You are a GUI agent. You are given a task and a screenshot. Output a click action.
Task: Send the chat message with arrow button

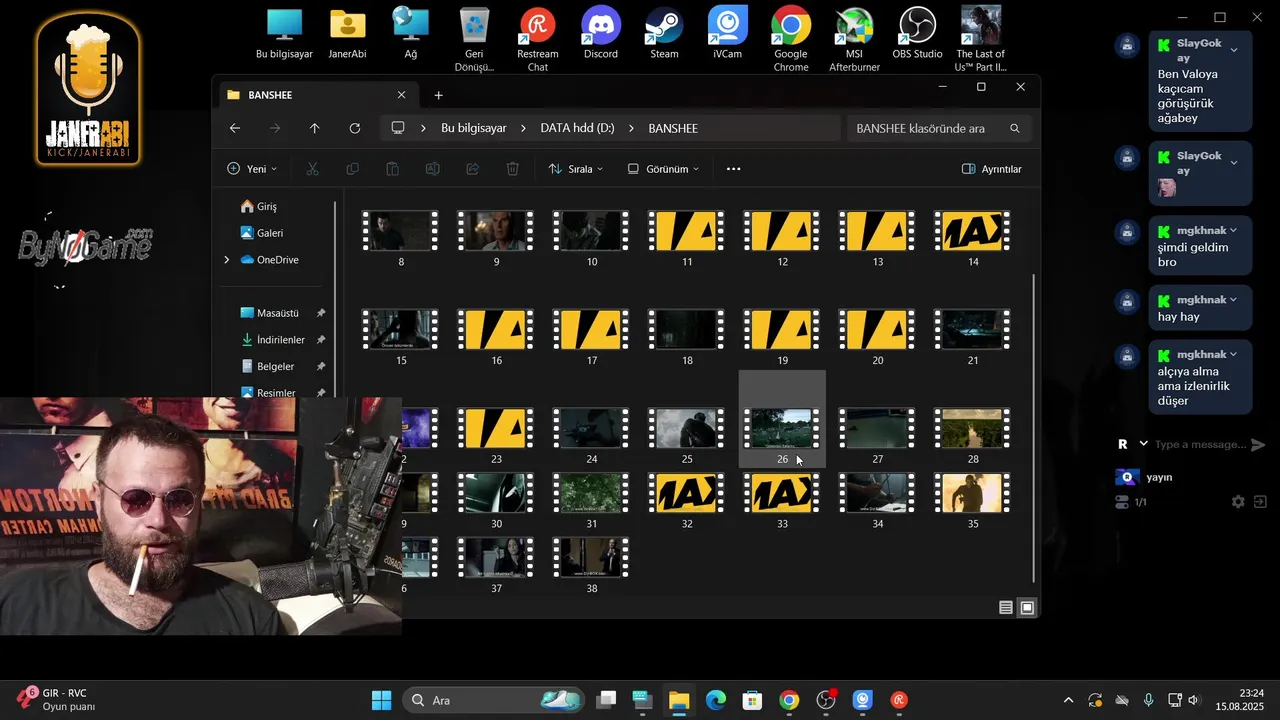pyautogui.click(x=1258, y=445)
